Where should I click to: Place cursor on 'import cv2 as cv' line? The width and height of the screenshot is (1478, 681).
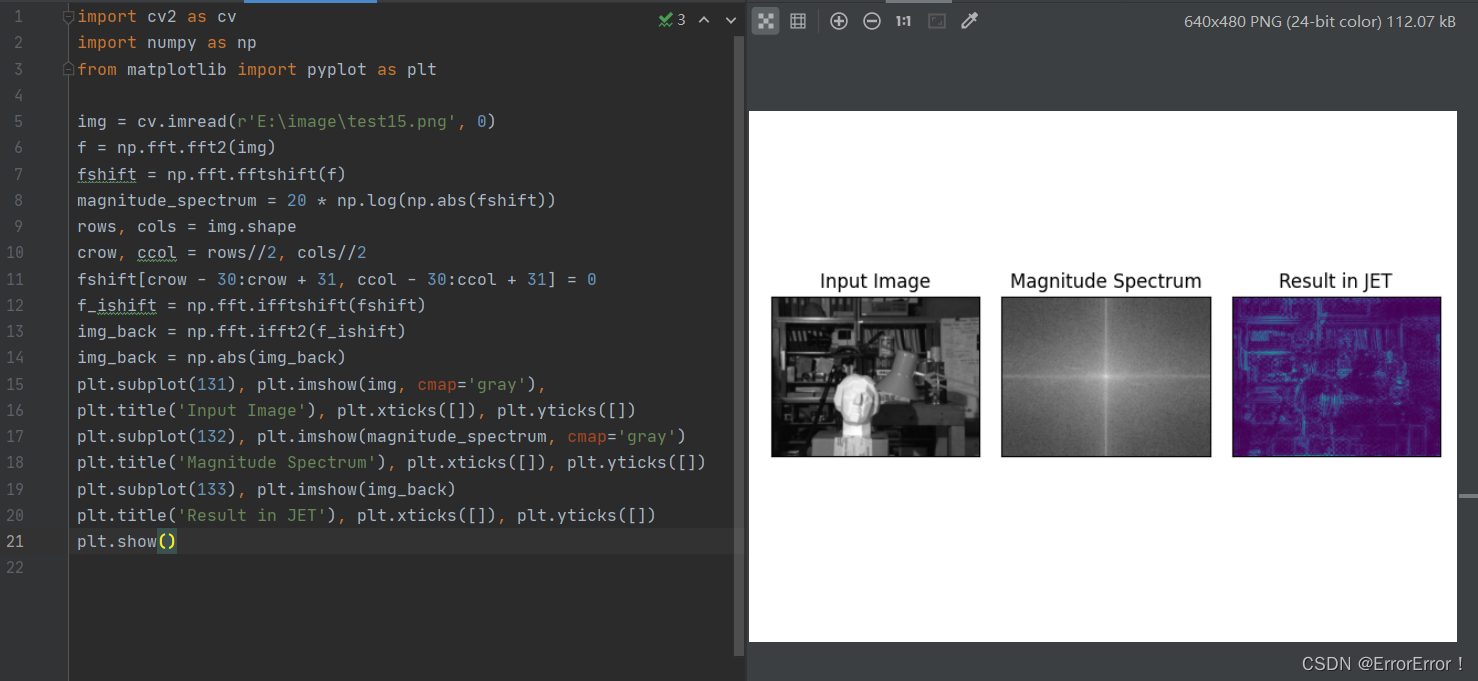(157, 17)
